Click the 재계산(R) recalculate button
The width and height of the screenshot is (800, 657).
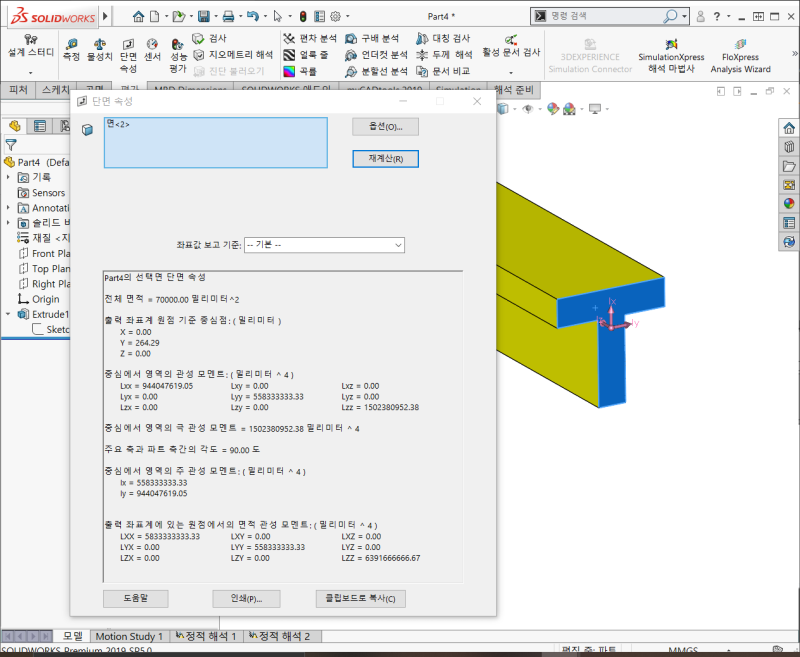385,159
